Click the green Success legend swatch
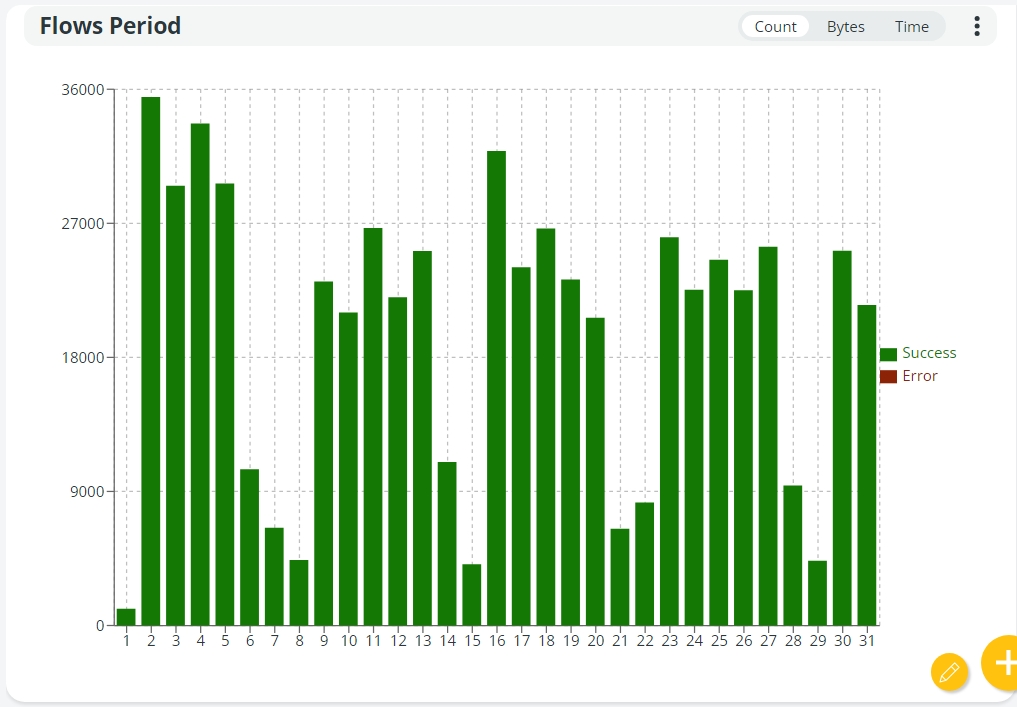The image size is (1017, 707). 888,354
